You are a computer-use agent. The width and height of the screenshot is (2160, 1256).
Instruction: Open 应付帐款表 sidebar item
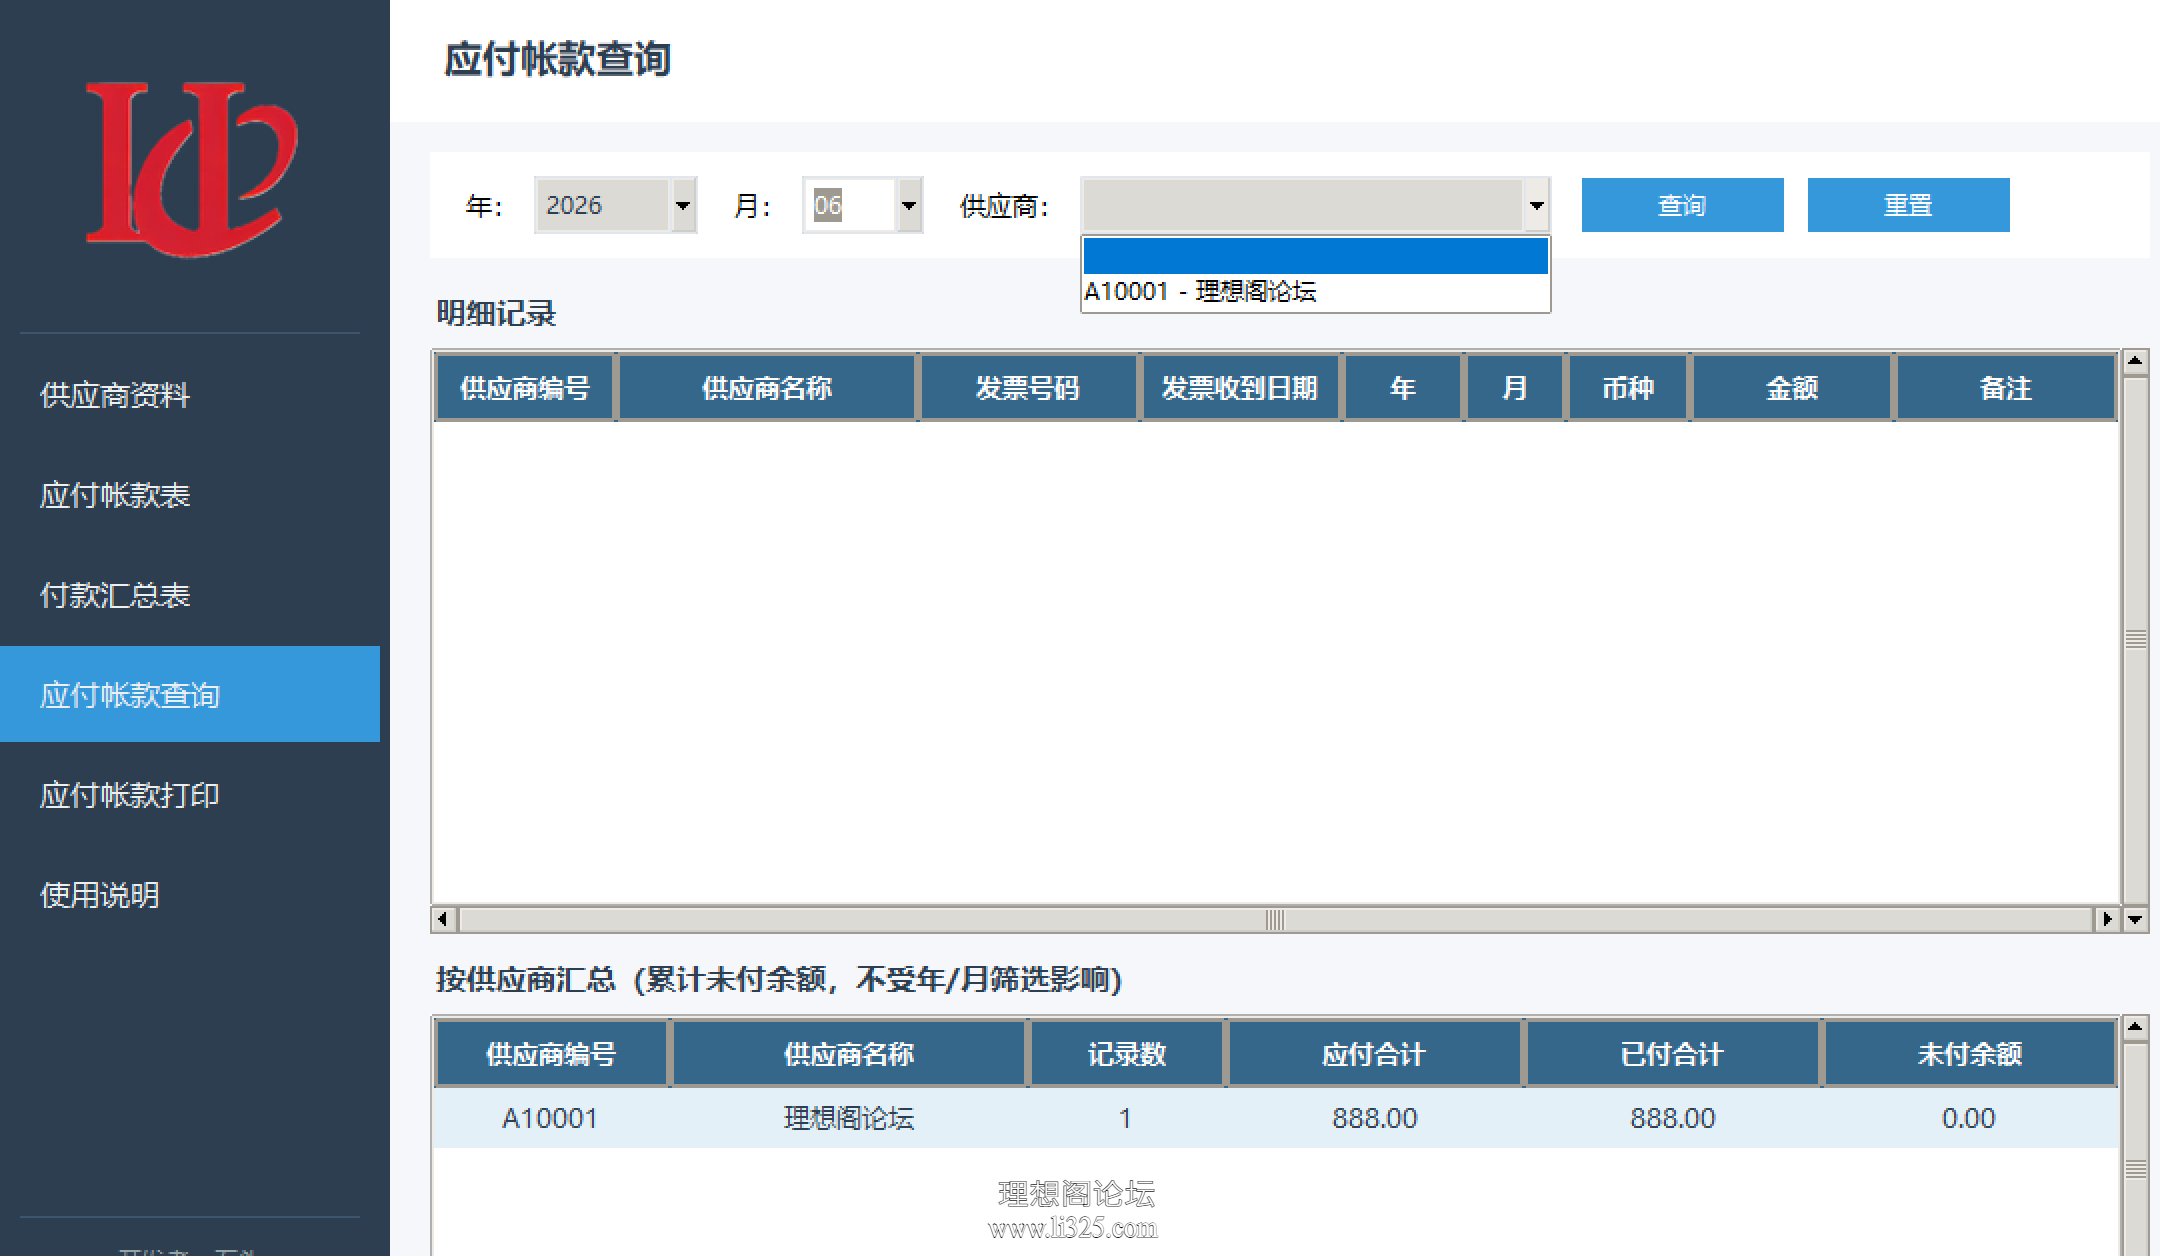coord(190,495)
